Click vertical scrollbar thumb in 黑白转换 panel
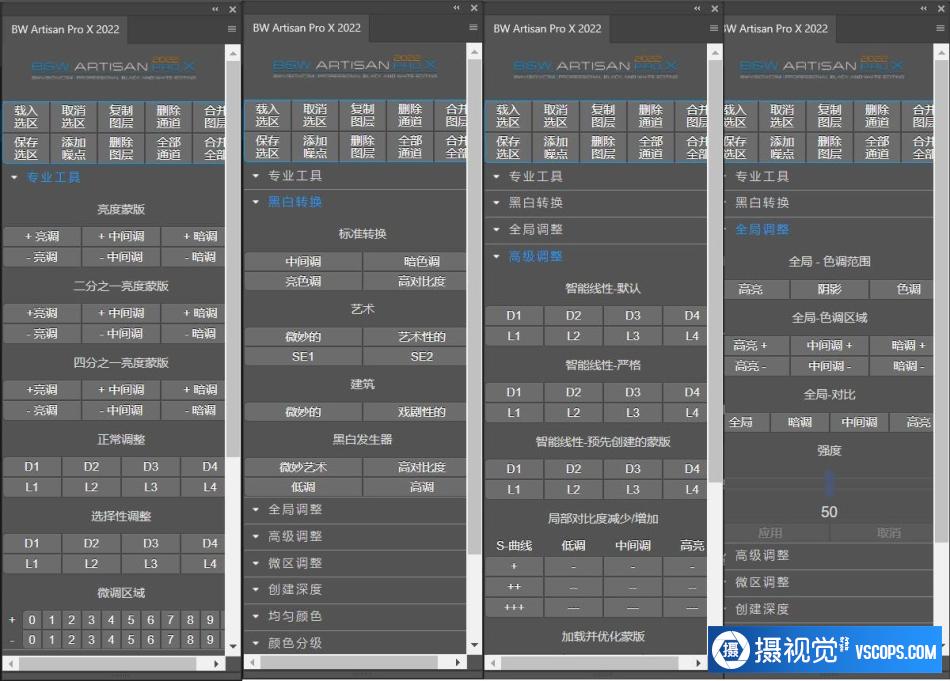Screen dimensions: 950x681 click(x=474, y=307)
